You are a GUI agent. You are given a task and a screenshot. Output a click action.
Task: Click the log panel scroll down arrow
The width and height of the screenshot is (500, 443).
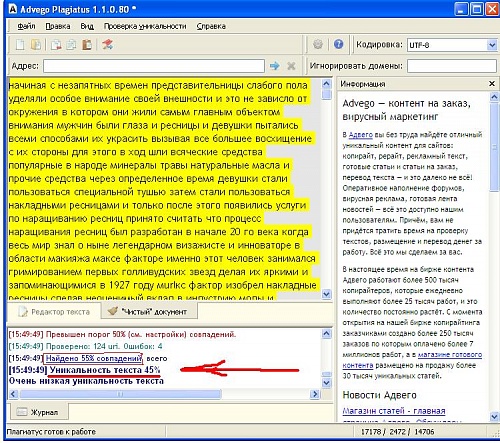point(326,383)
